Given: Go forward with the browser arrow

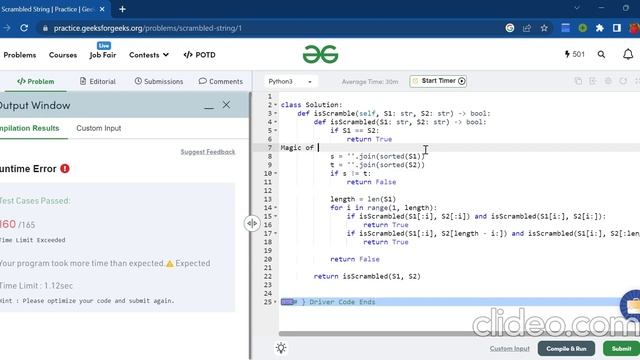Looking at the screenshot, I should [7, 28].
